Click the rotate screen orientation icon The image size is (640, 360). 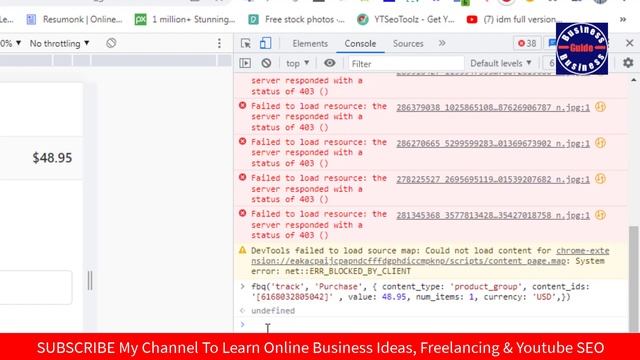pos(111,43)
